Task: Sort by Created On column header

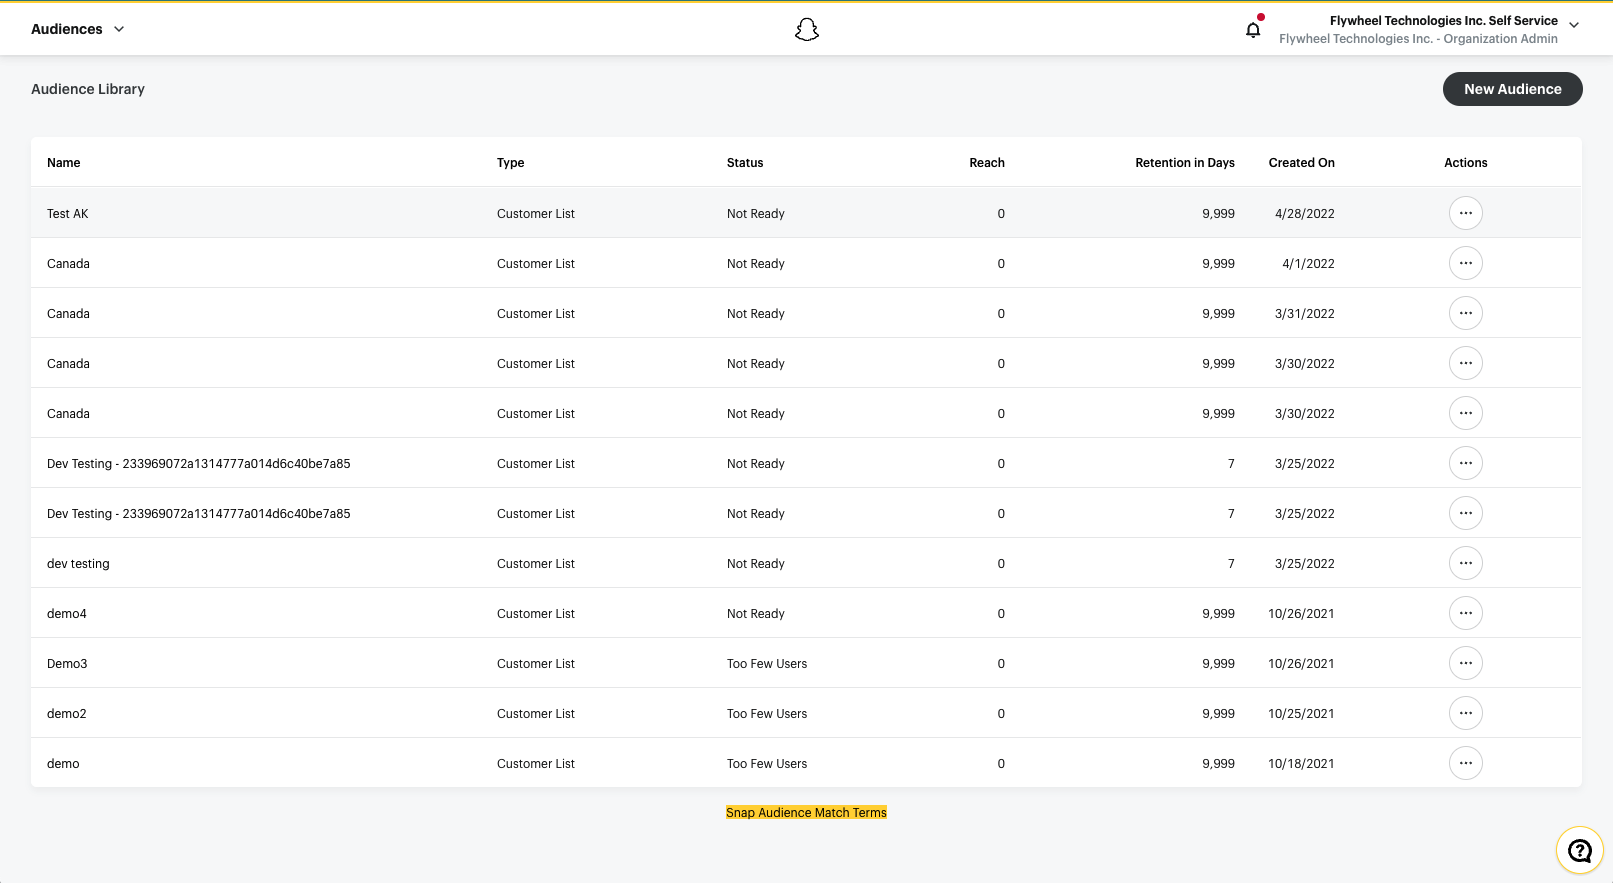Action: click(1302, 163)
